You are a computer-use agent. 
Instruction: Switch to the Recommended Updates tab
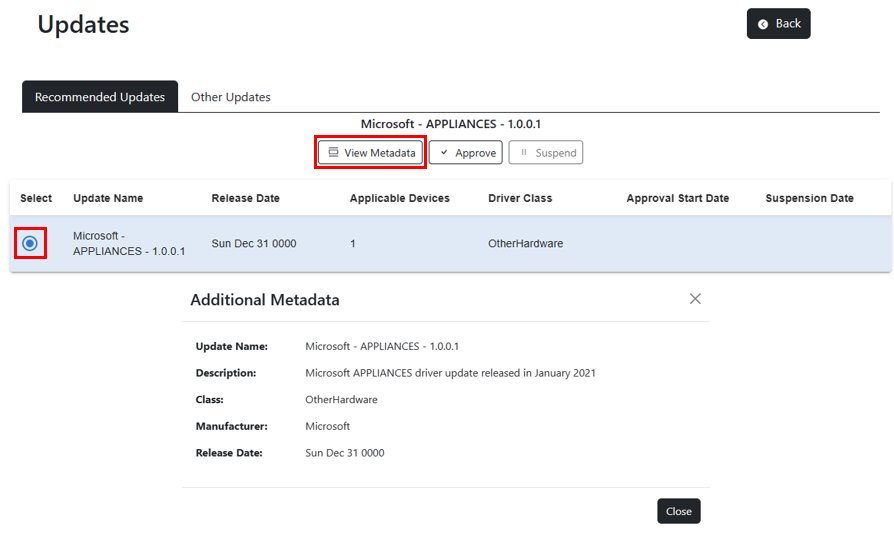pos(100,96)
